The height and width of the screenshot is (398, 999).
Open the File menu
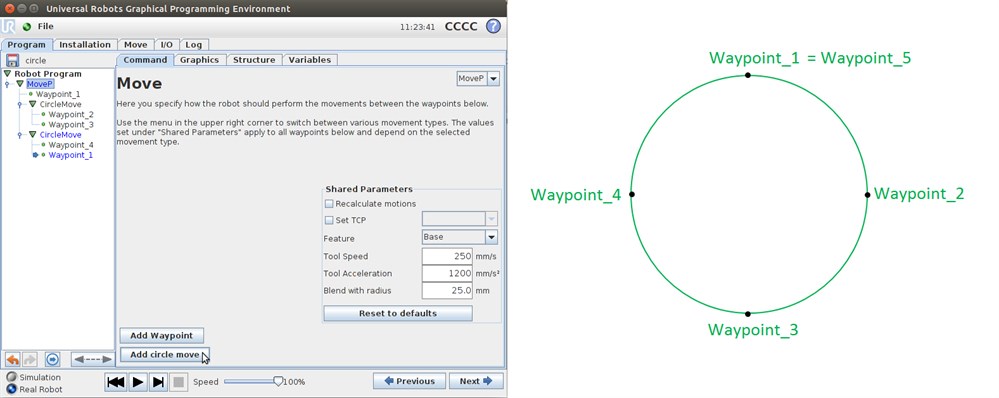46,27
